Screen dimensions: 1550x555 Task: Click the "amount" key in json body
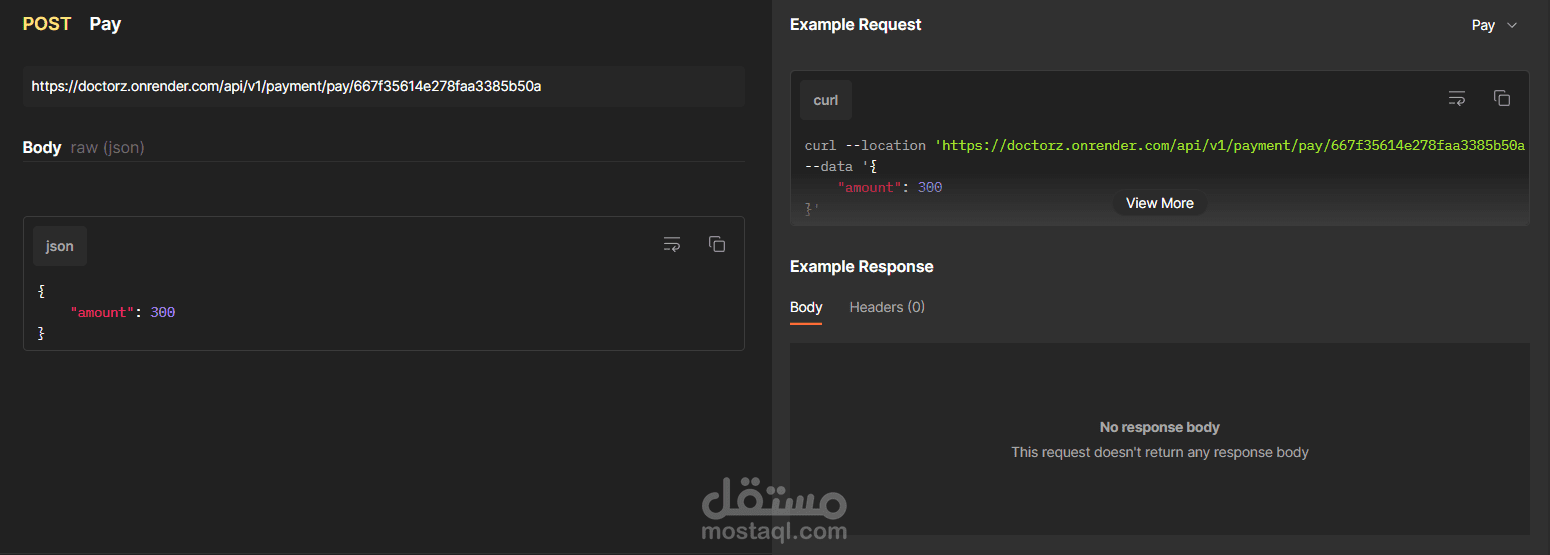pyautogui.click(x=100, y=312)
